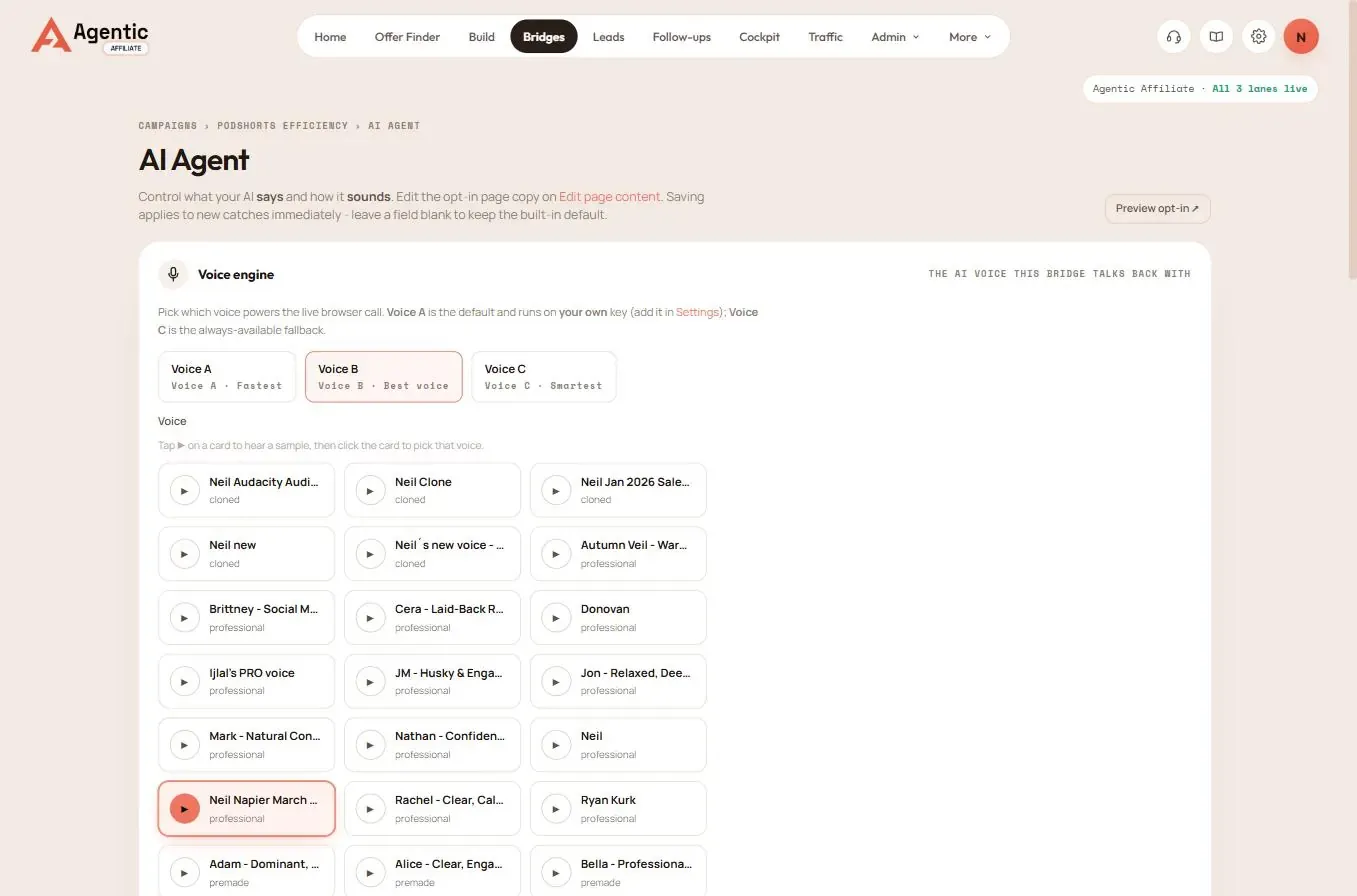Play sample for Autumn Veil voice
The image size is (1357, 896).
click(556, 554)
